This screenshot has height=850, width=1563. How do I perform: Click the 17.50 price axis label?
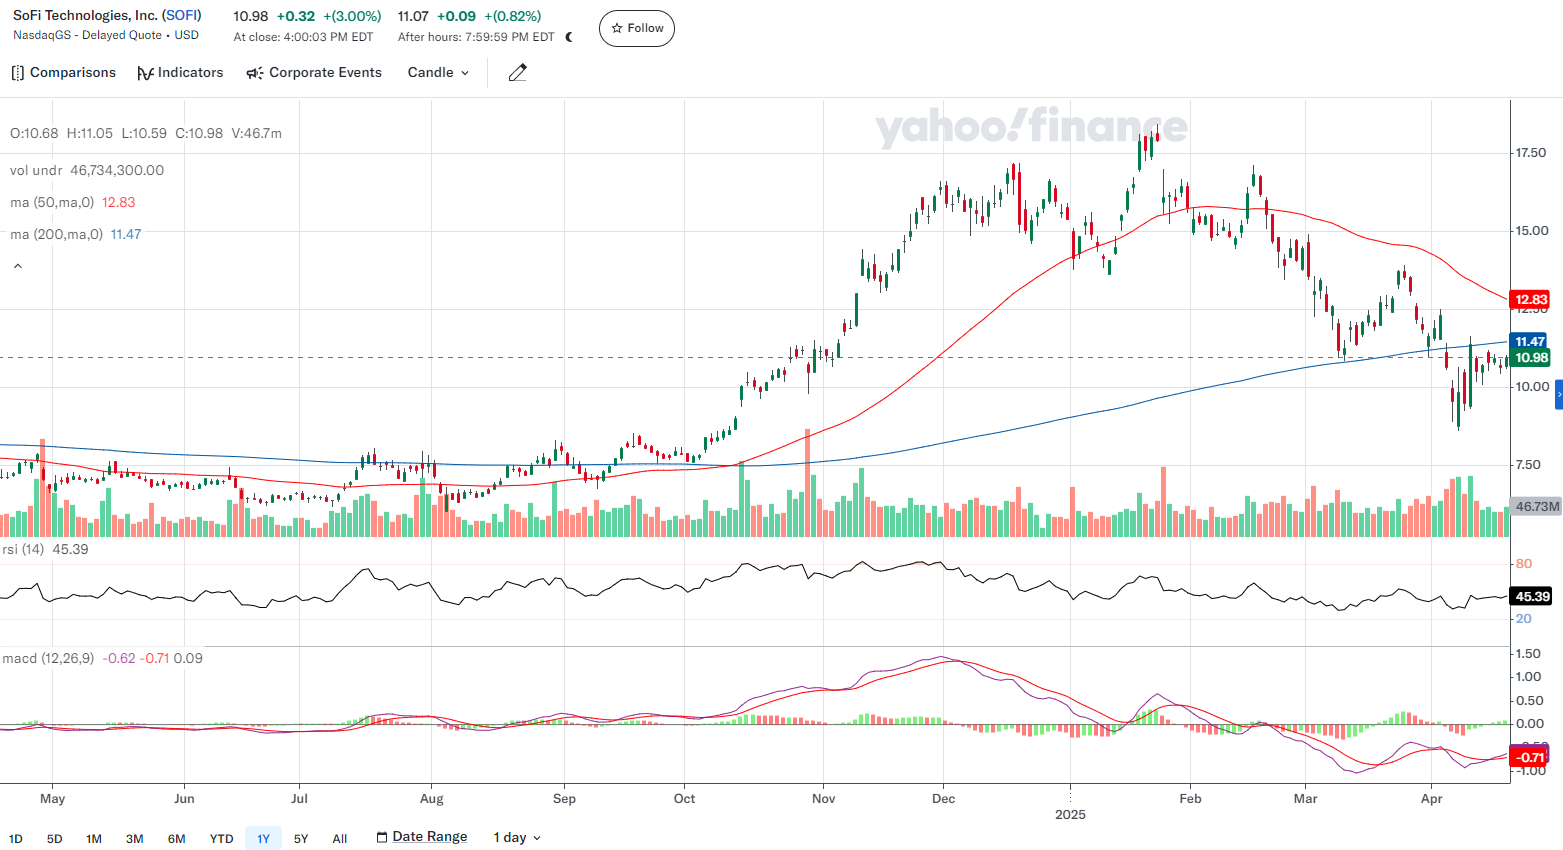(1531, 153)
